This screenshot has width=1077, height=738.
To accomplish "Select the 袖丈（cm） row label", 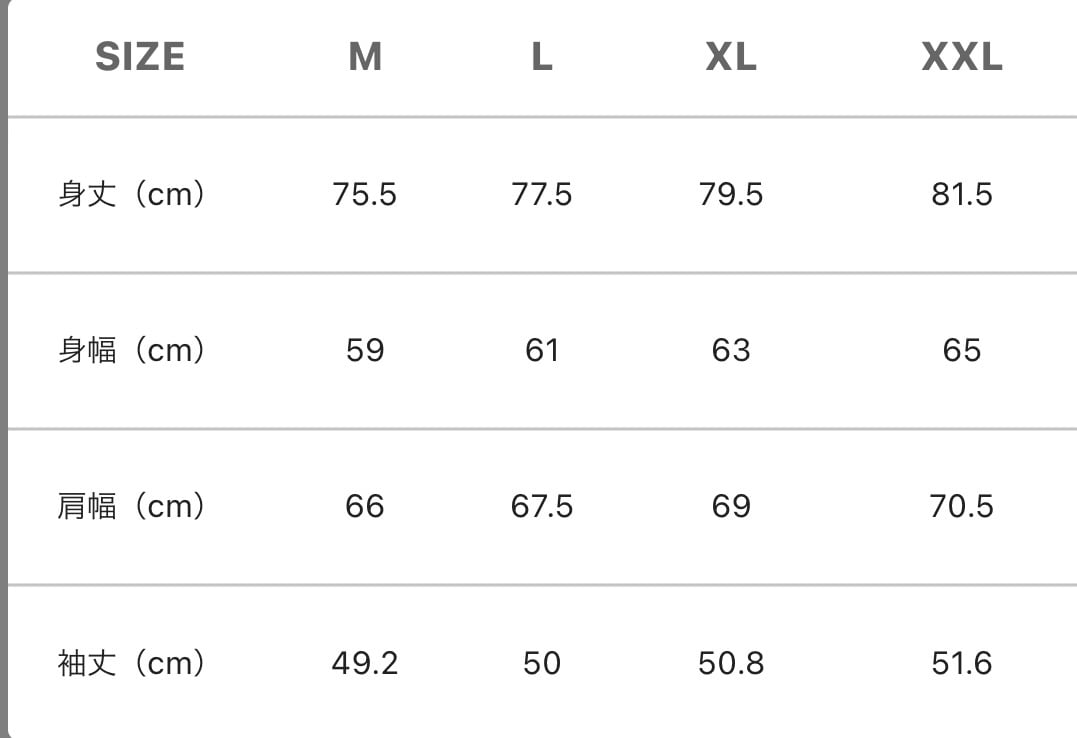I will tap(132, 662).
